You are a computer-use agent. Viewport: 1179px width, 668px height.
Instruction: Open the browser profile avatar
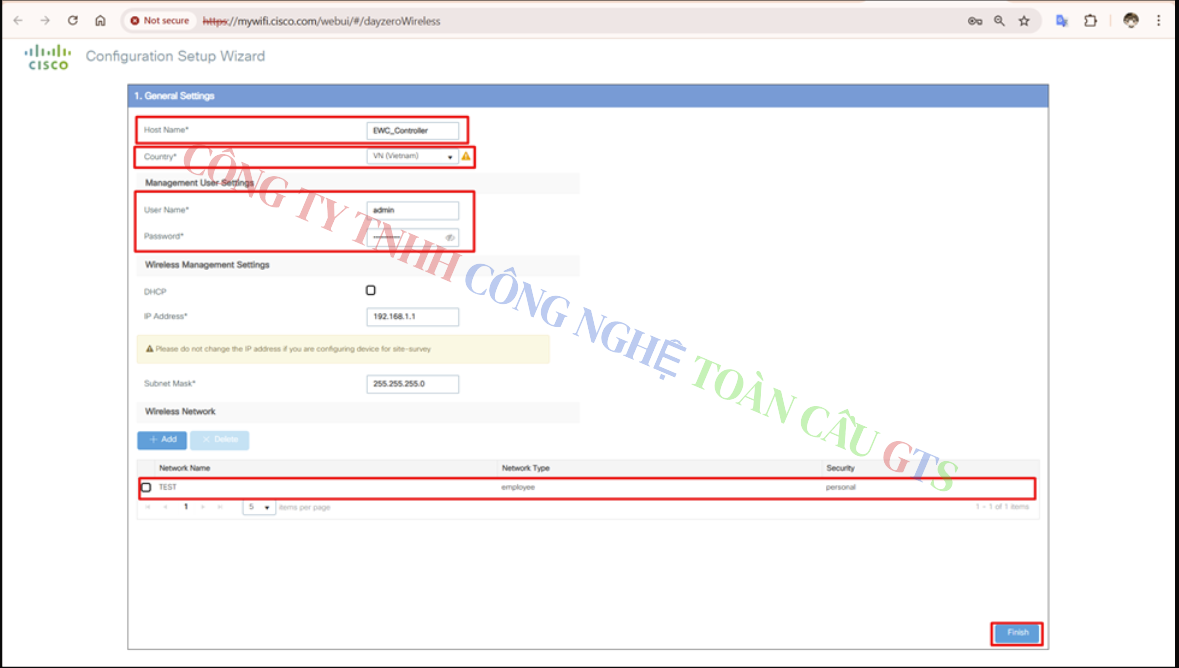1131,21
